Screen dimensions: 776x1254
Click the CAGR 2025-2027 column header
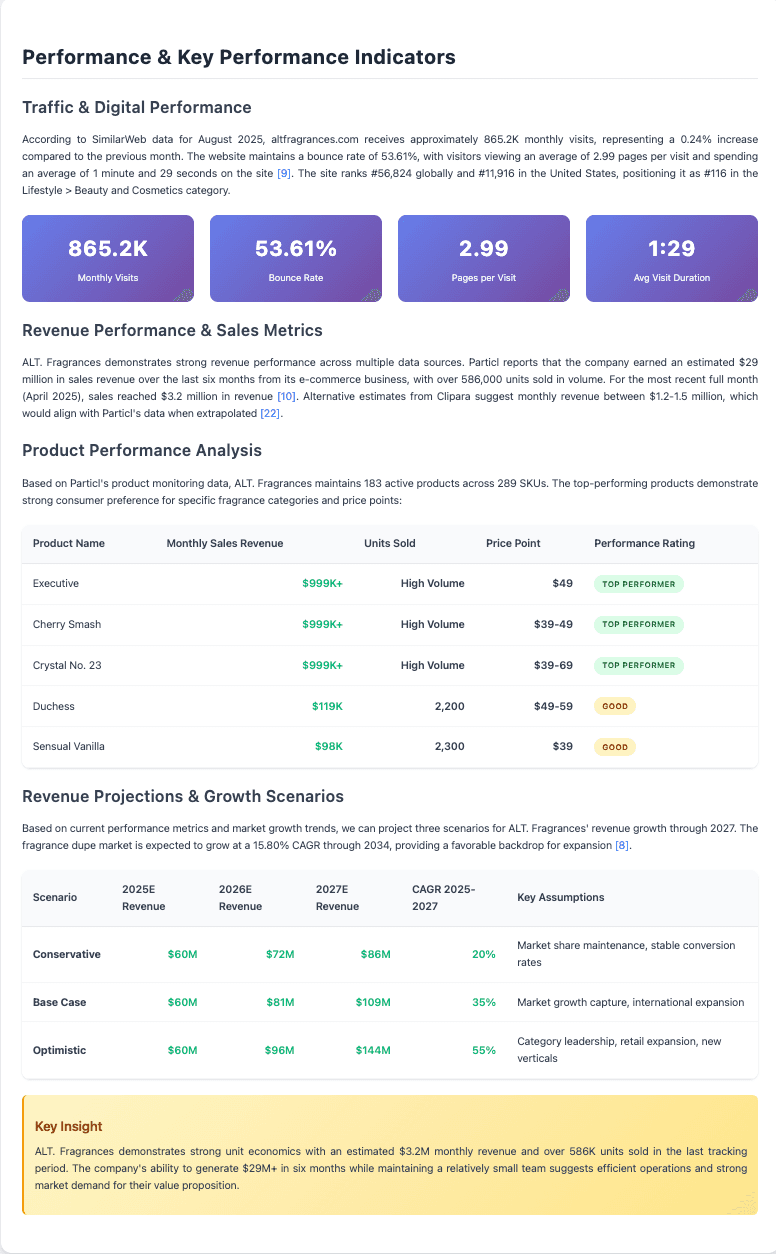pos(445,897)
